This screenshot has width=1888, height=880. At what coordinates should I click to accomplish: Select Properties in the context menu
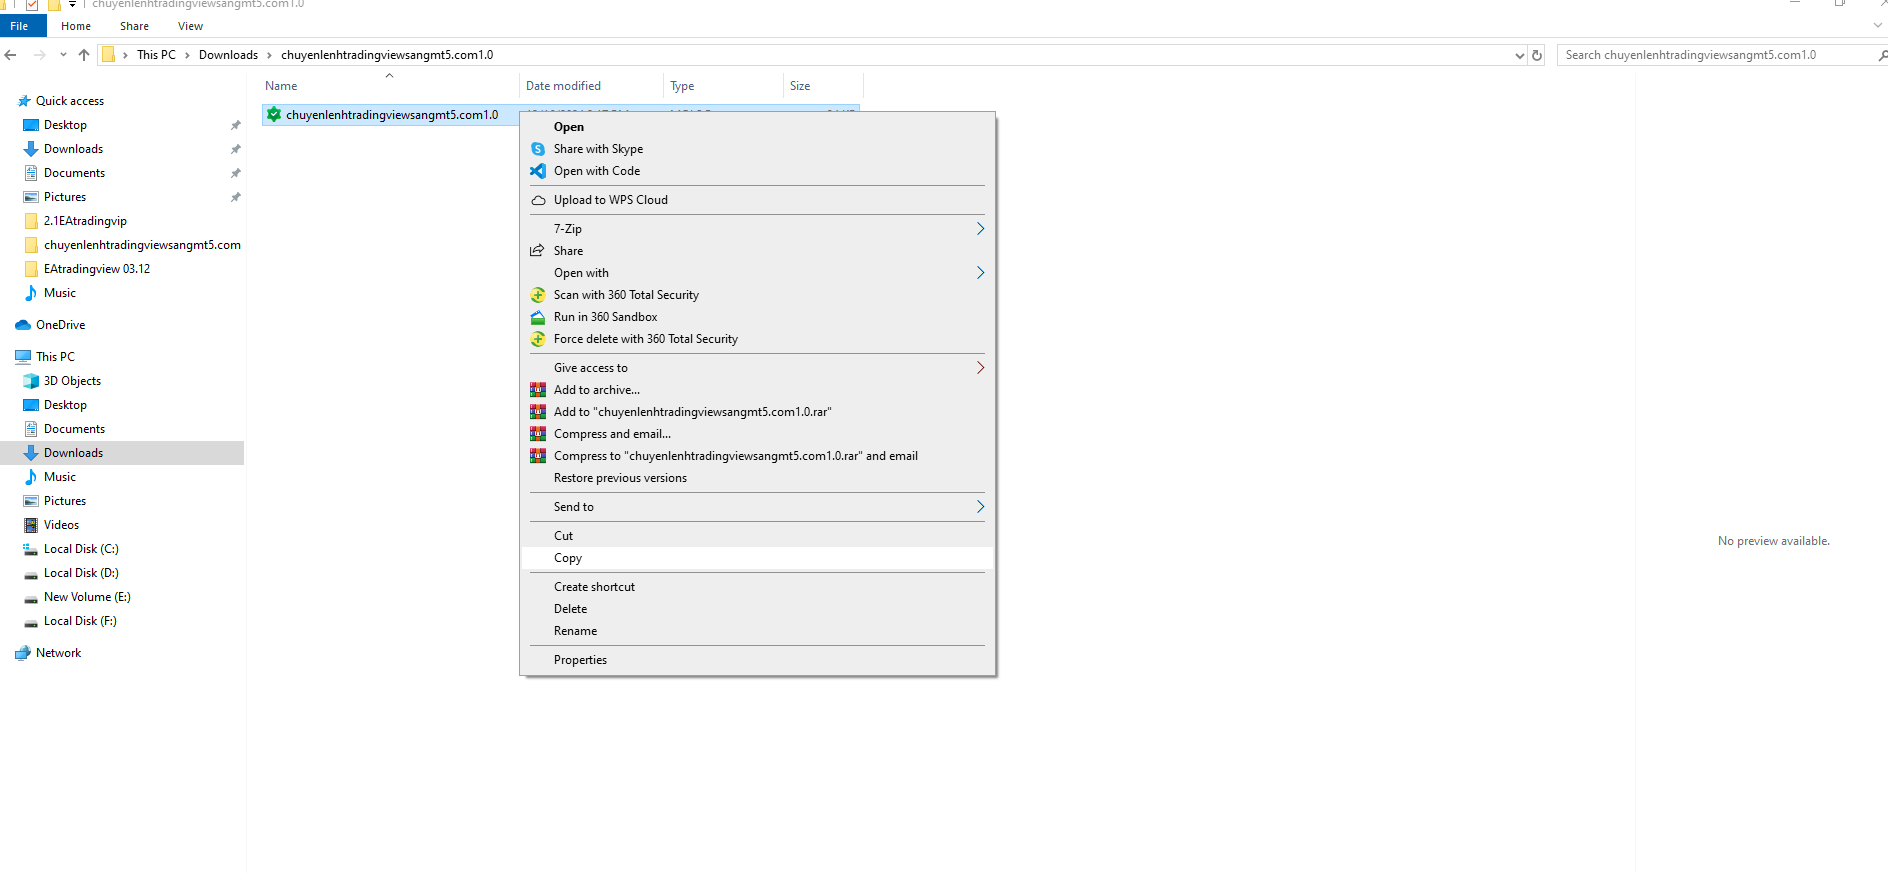point(580,660)
